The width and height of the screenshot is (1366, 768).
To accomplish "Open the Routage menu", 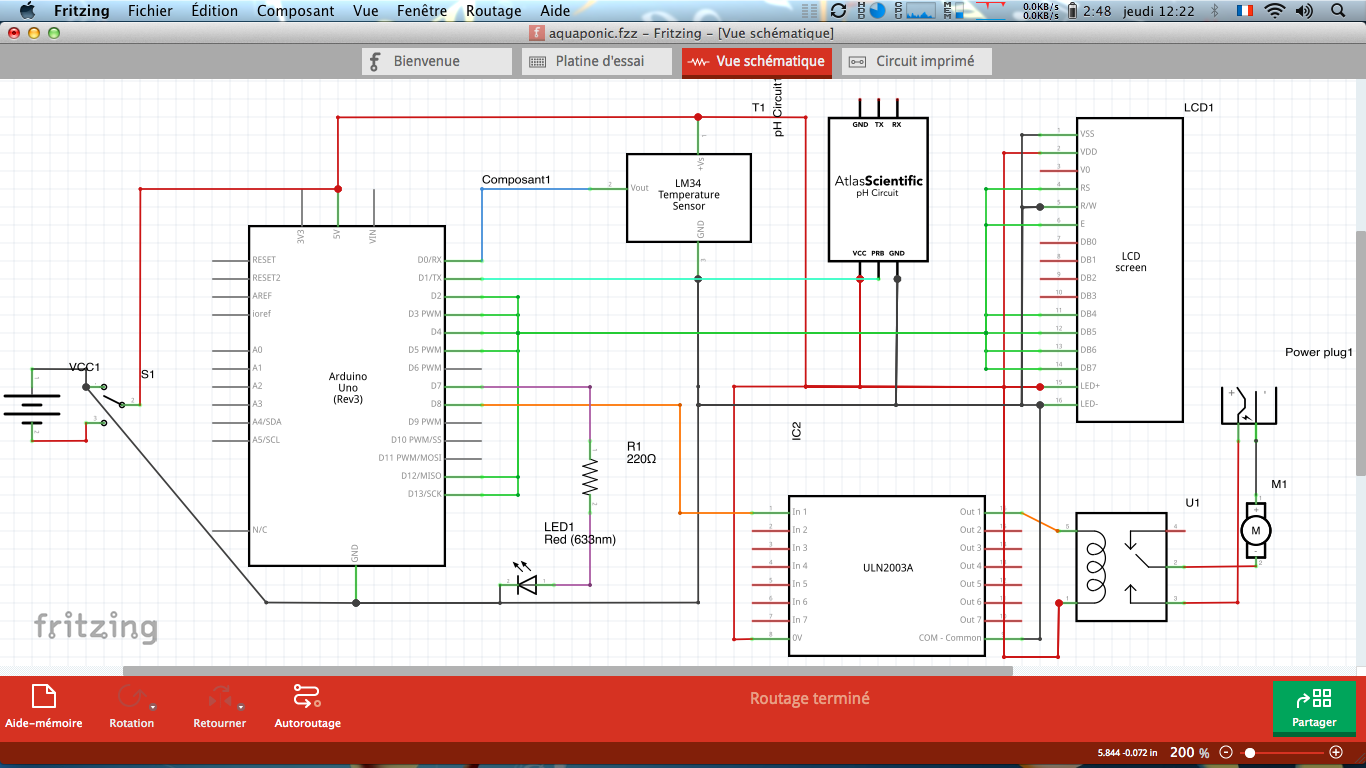I will coord(493,11).
